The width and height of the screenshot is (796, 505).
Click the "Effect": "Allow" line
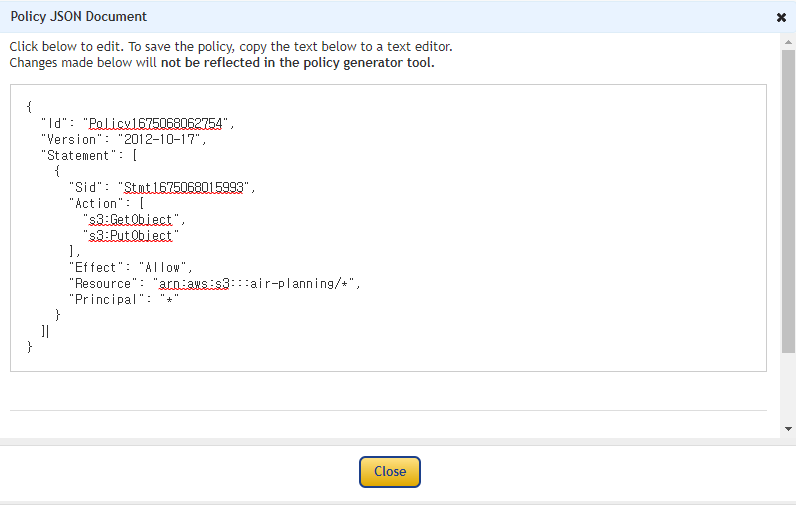[x=130, y=267]
